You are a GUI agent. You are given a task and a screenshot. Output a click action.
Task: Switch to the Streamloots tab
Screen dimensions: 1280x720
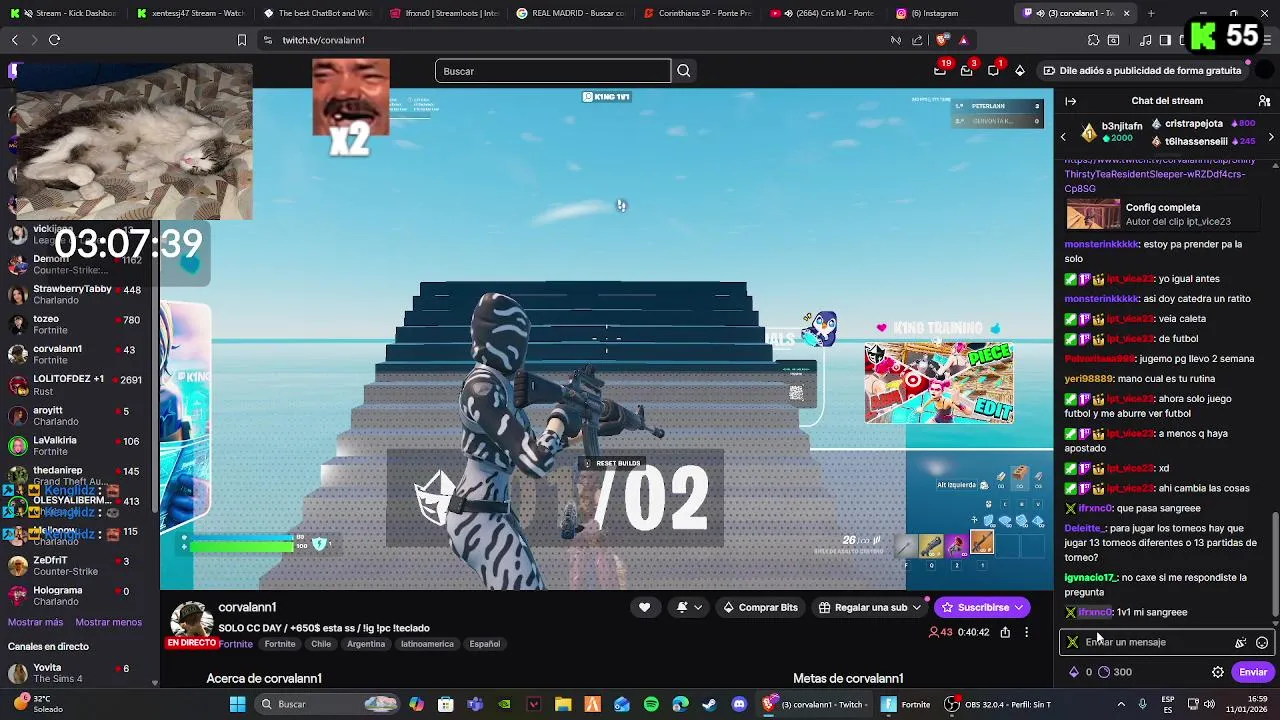[x=443, y=13]
